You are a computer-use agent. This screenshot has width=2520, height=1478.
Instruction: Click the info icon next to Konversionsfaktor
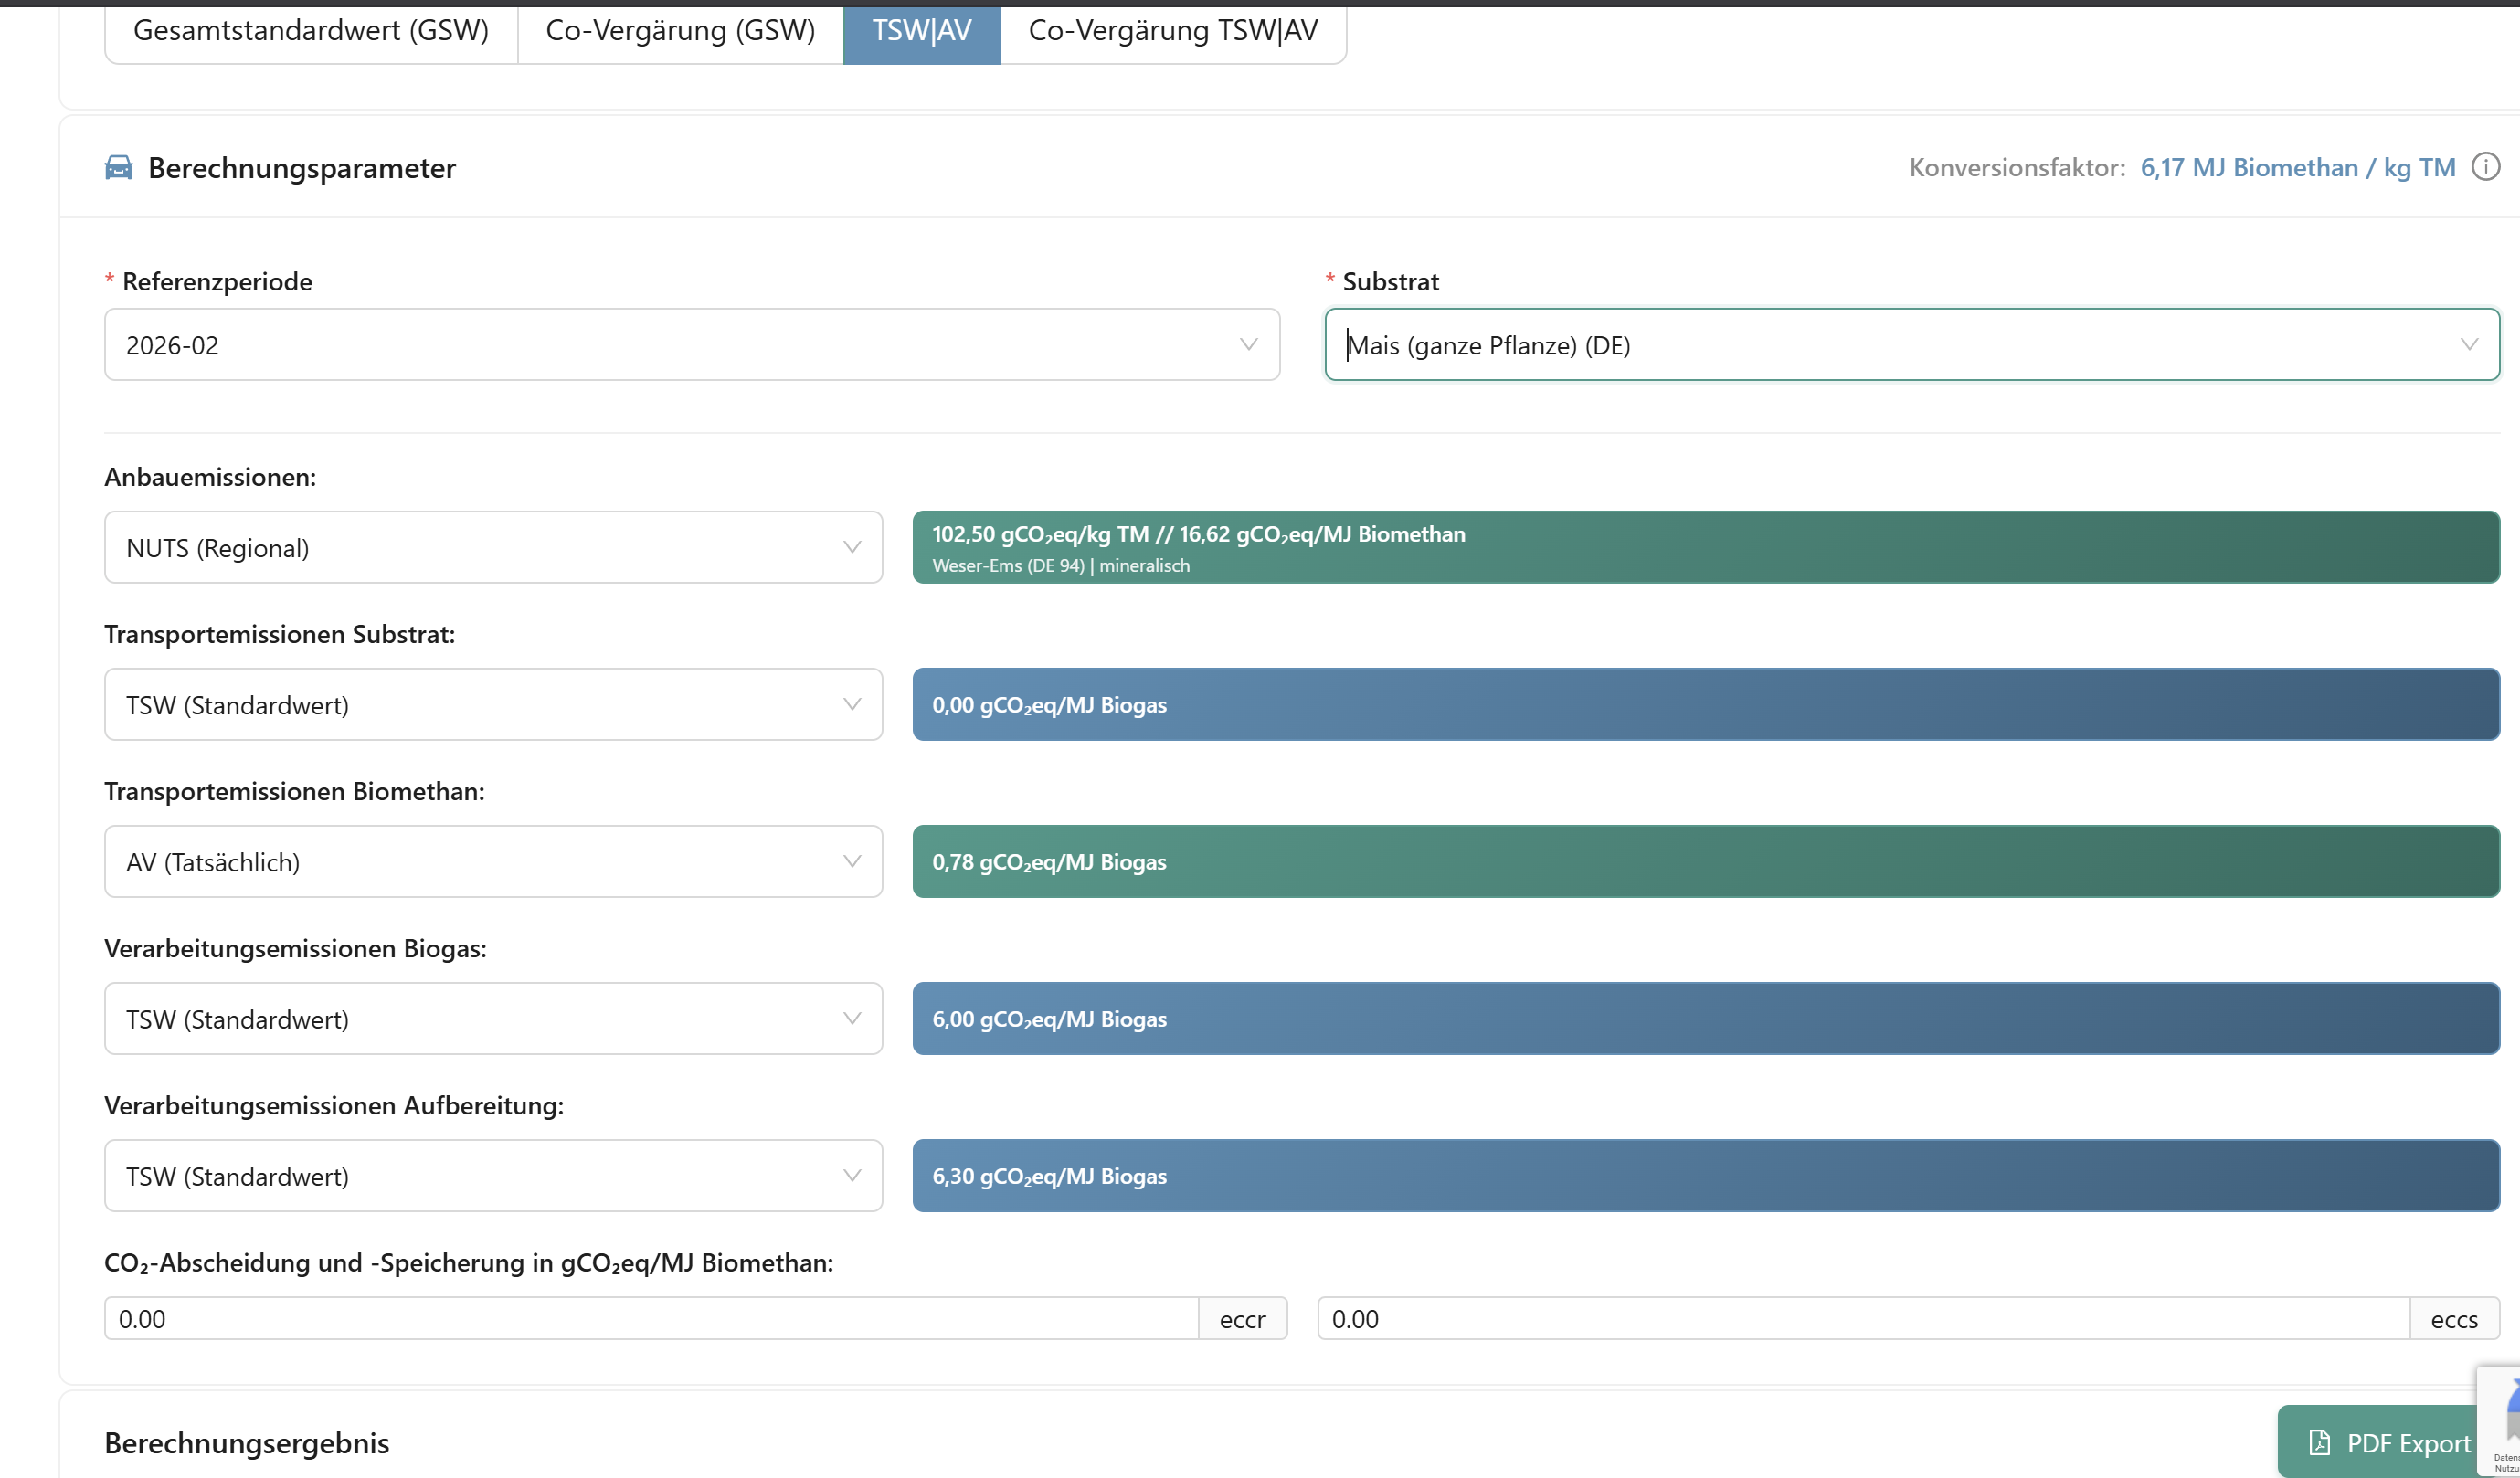pos(2484,167)
